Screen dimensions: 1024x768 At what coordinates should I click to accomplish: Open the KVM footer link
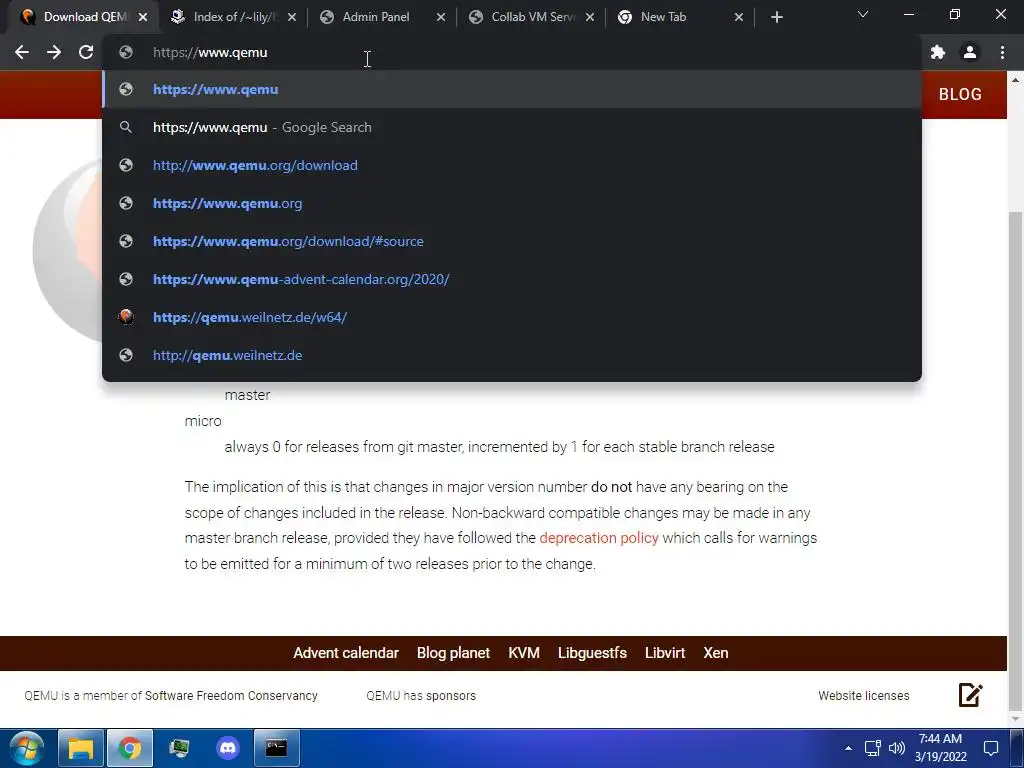524,653
